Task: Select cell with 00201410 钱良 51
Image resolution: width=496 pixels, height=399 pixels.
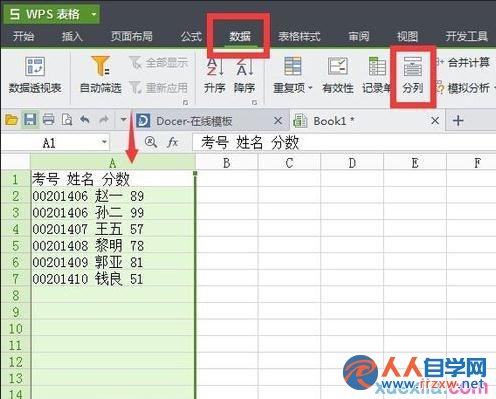Action: (x=113, y=279)
